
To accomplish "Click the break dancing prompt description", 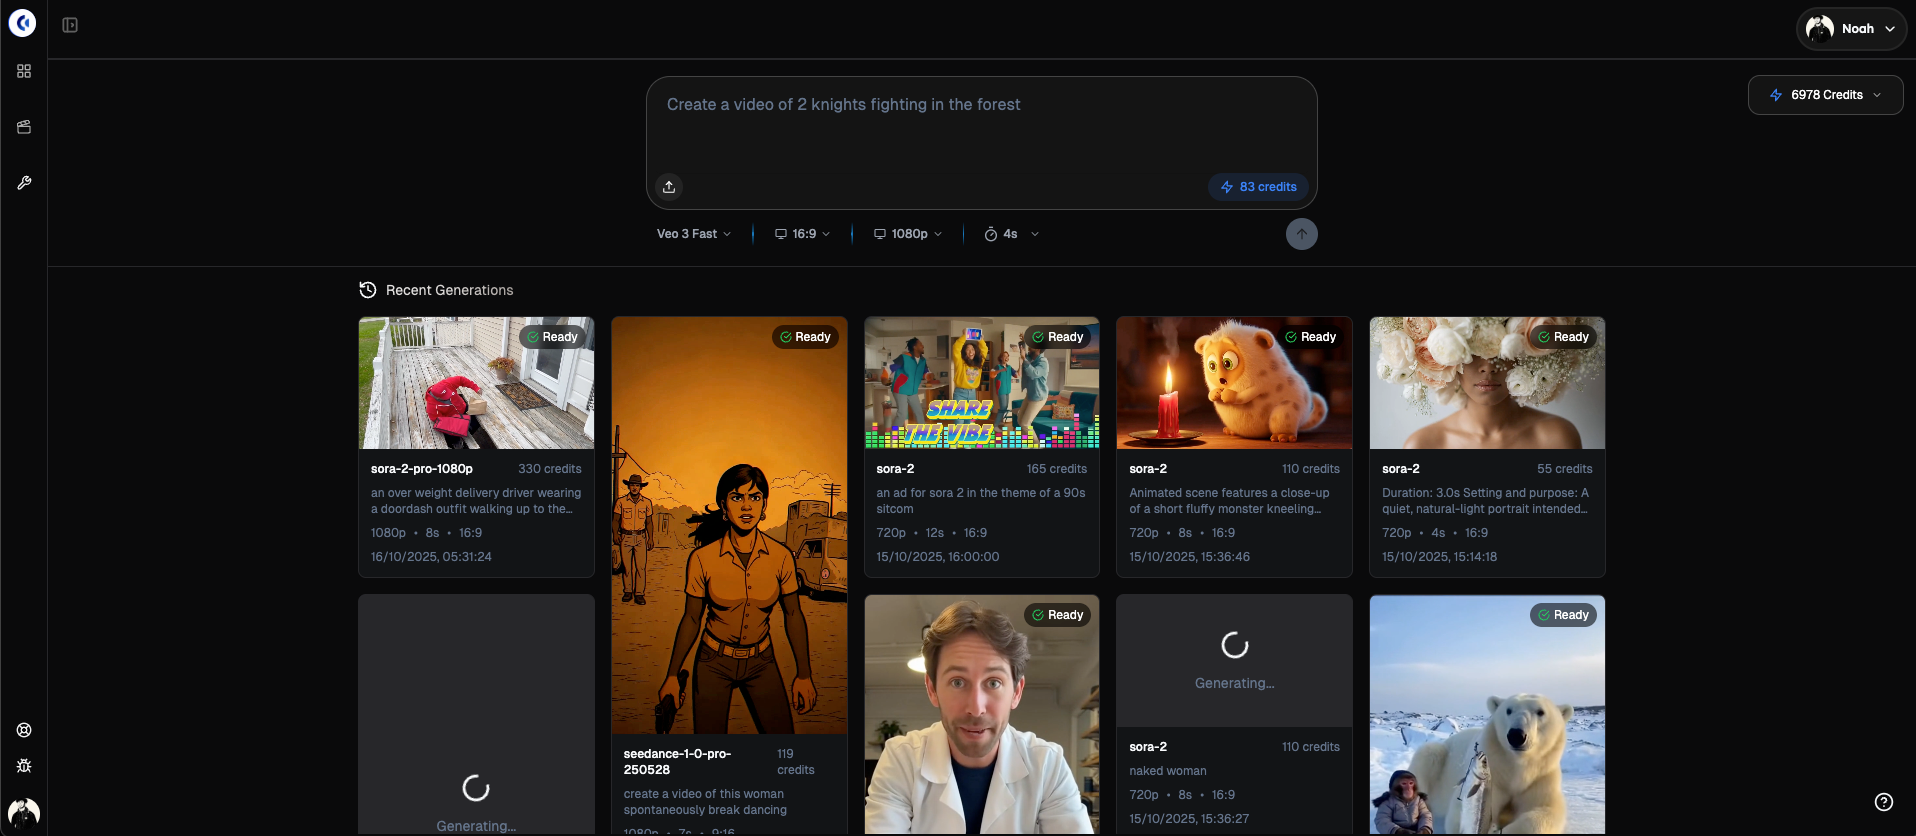I will click(x=705, y=802).
